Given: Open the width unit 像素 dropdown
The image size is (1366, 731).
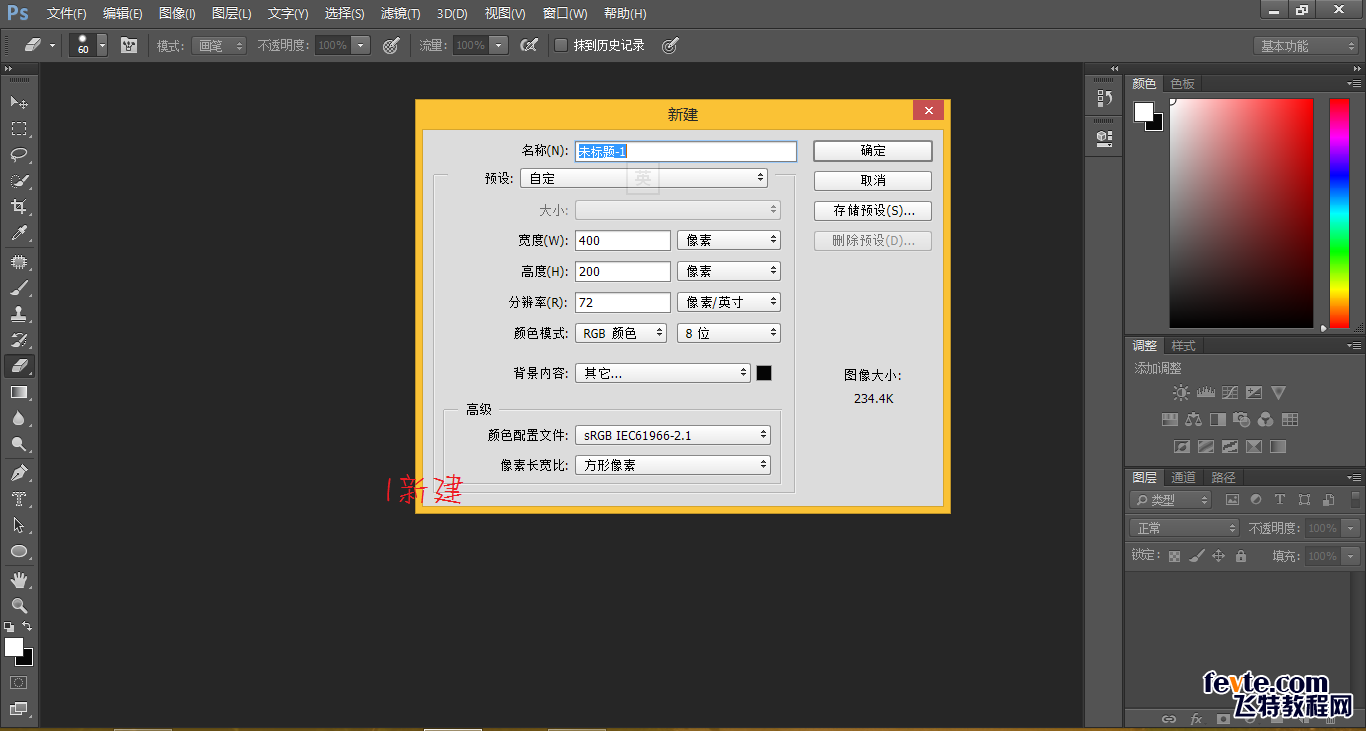Looking at the screenshot, I should (728, 240).
